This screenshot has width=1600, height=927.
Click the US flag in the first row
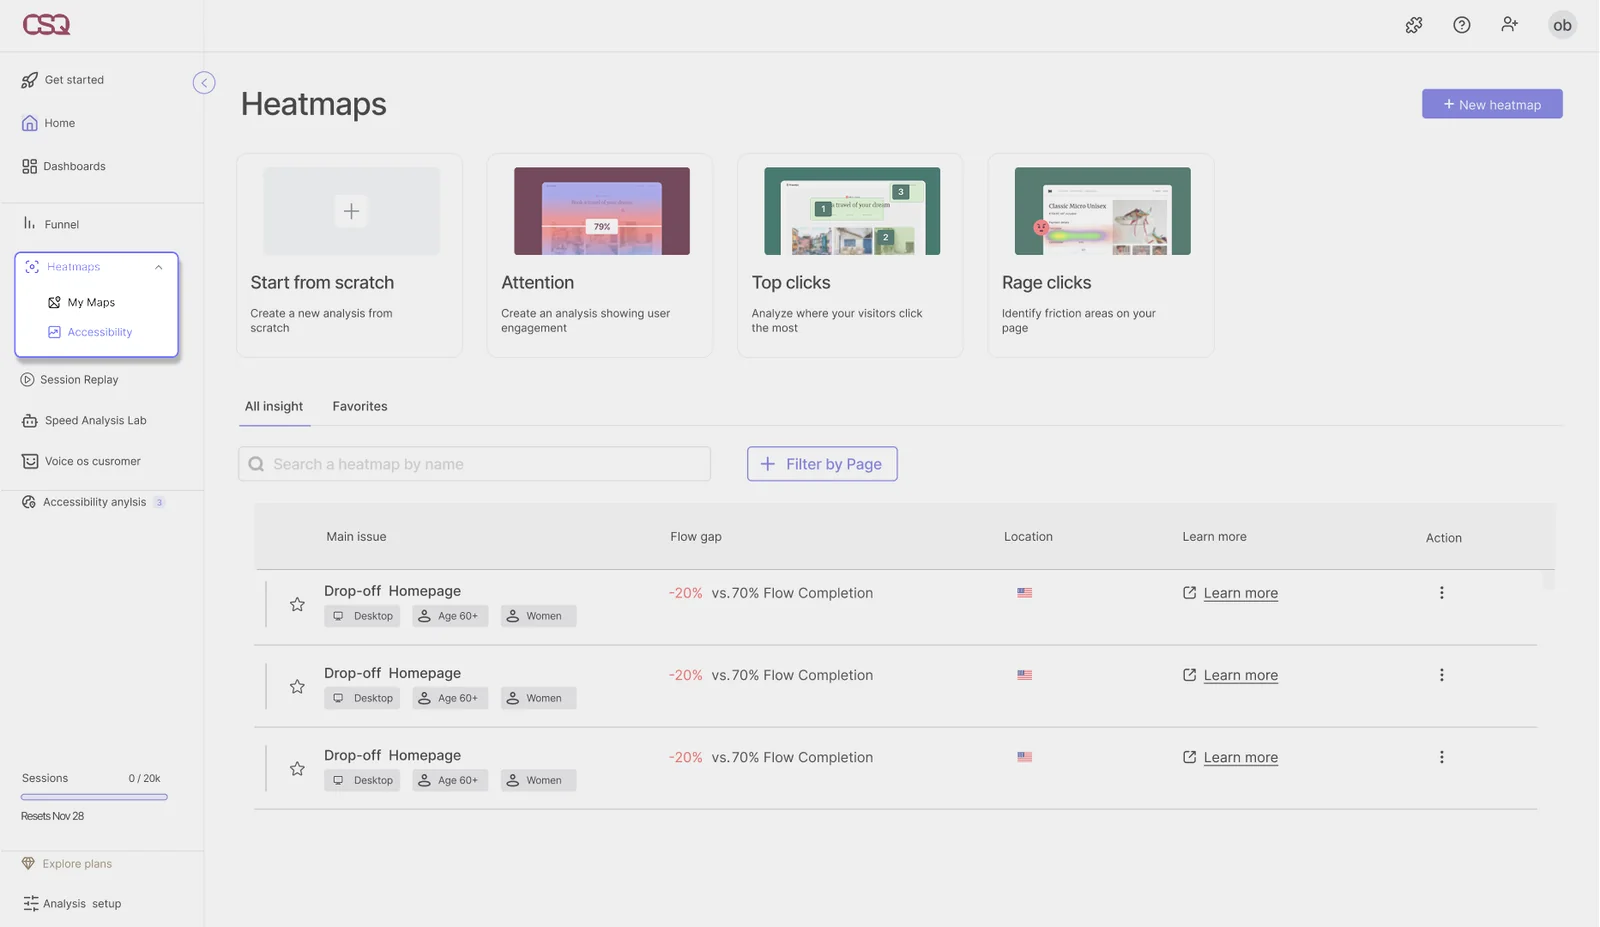point(1025,593)
